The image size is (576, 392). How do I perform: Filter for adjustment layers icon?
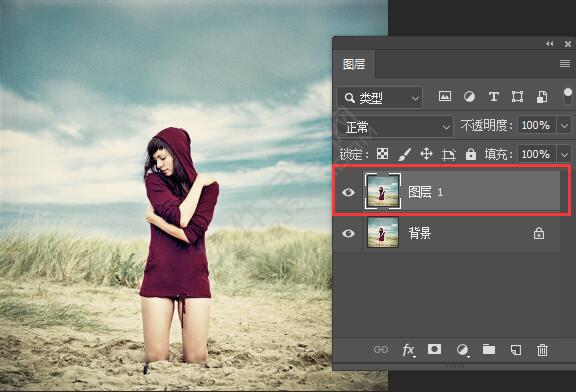(469, 97)
